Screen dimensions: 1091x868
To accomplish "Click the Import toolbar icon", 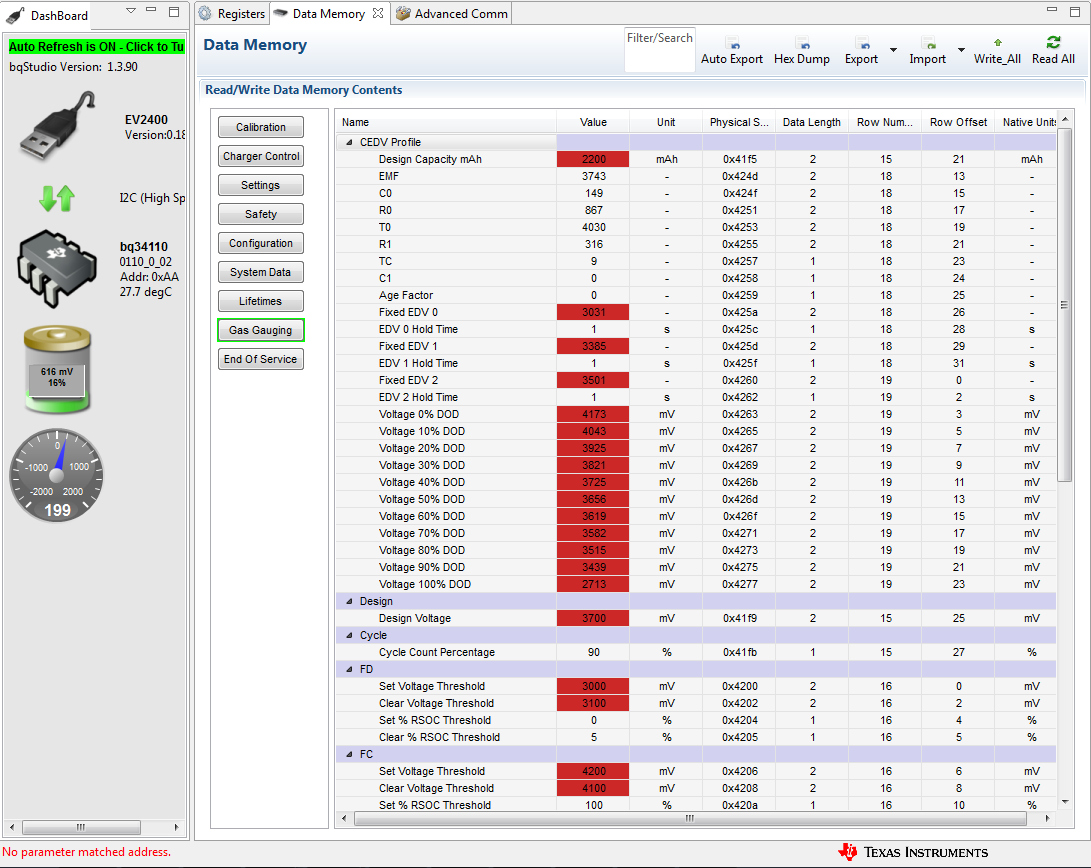I will (x=928, y=43).
